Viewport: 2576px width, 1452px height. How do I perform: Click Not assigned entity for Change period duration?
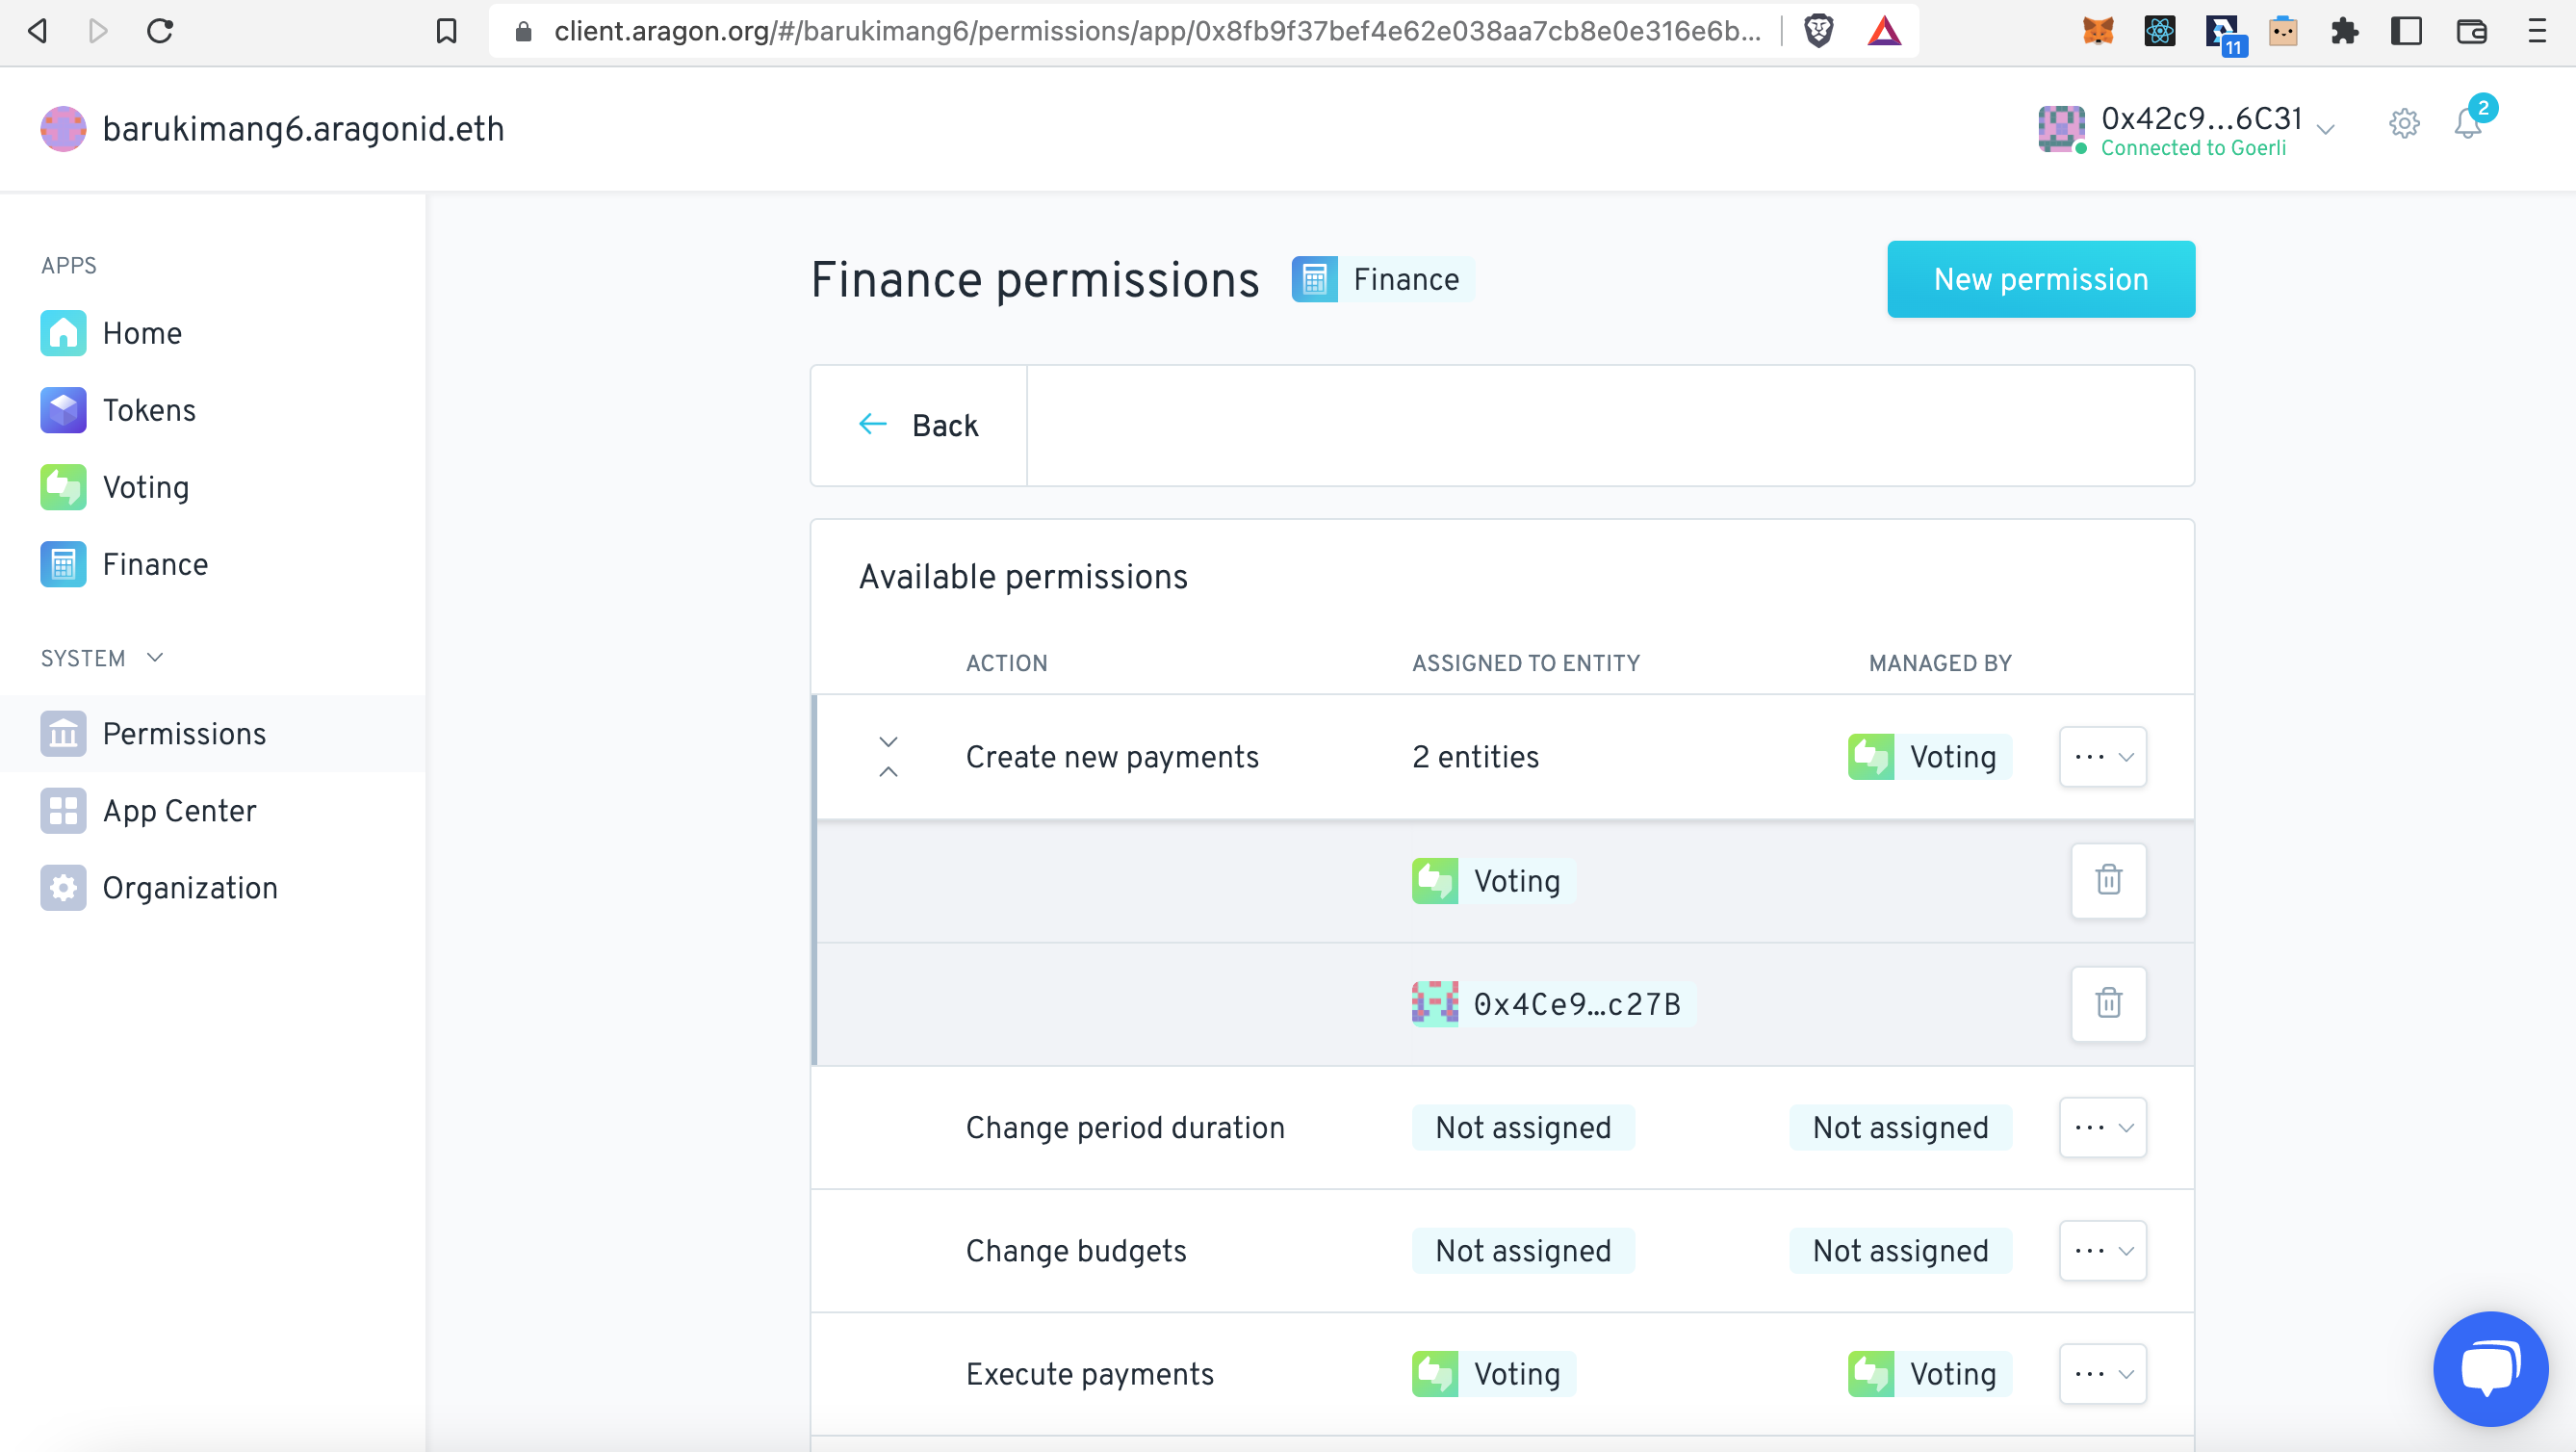tap(1523, 1127)
